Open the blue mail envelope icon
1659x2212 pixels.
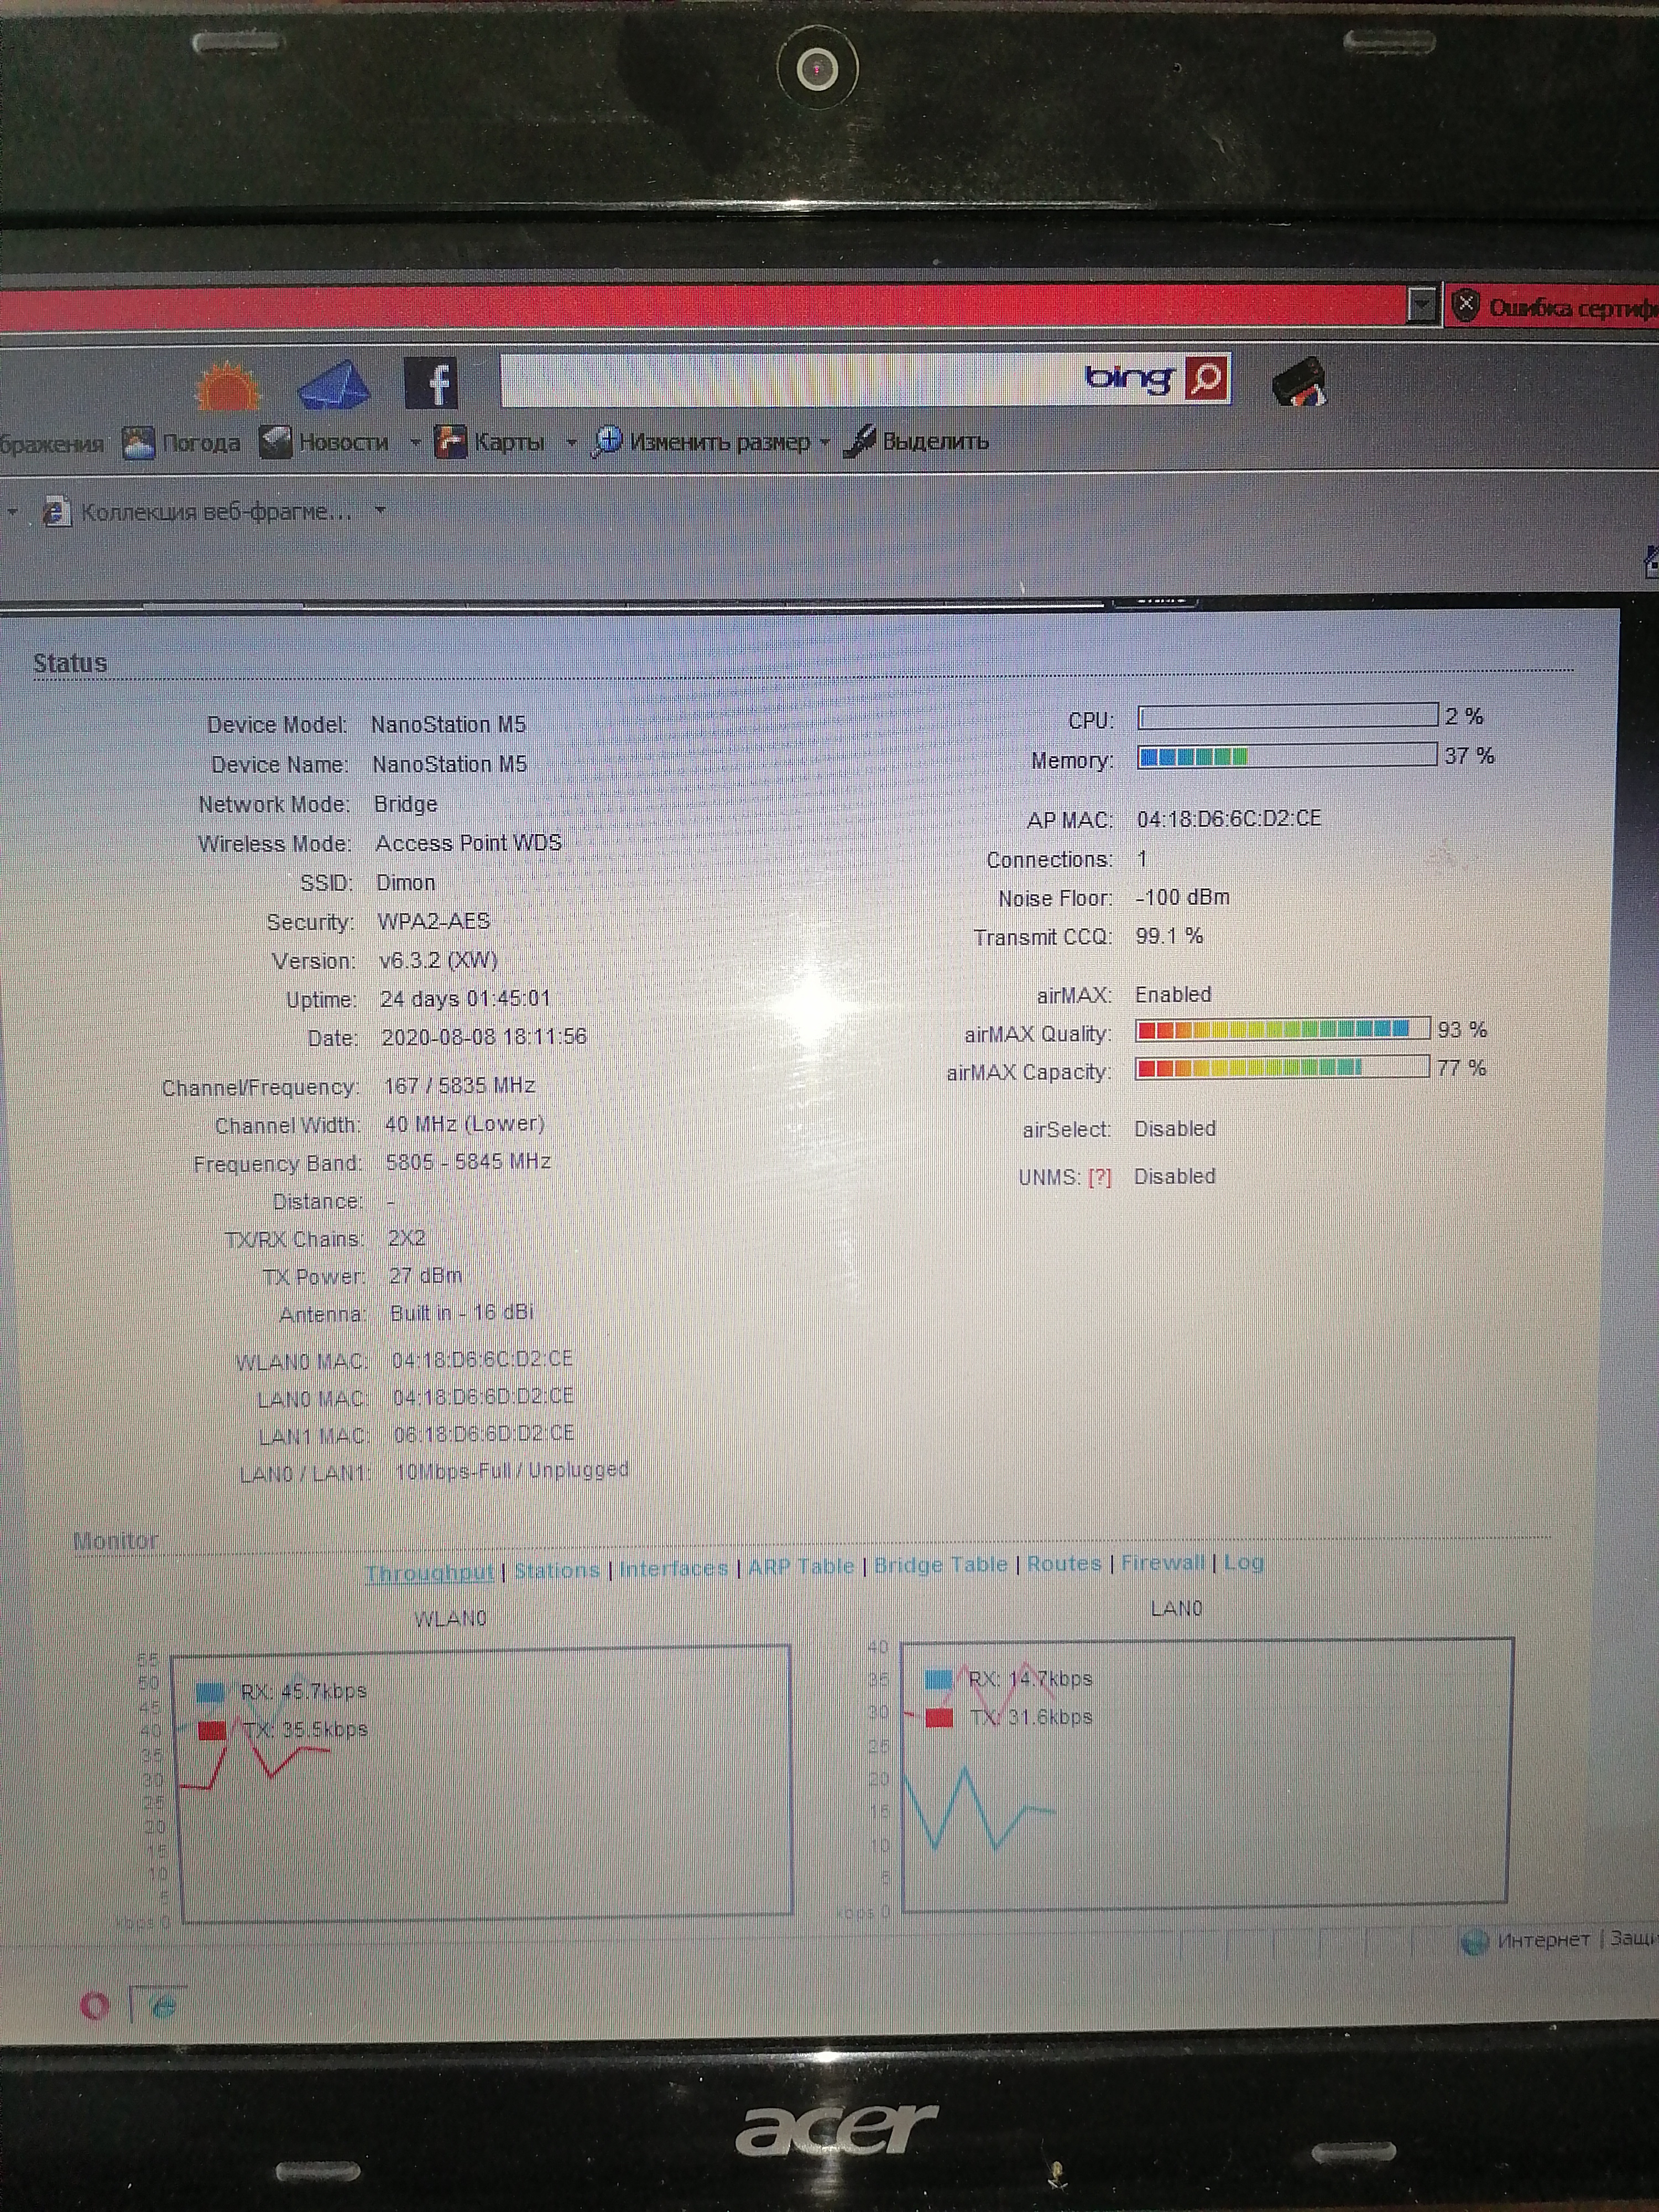[x=334, y=386]
